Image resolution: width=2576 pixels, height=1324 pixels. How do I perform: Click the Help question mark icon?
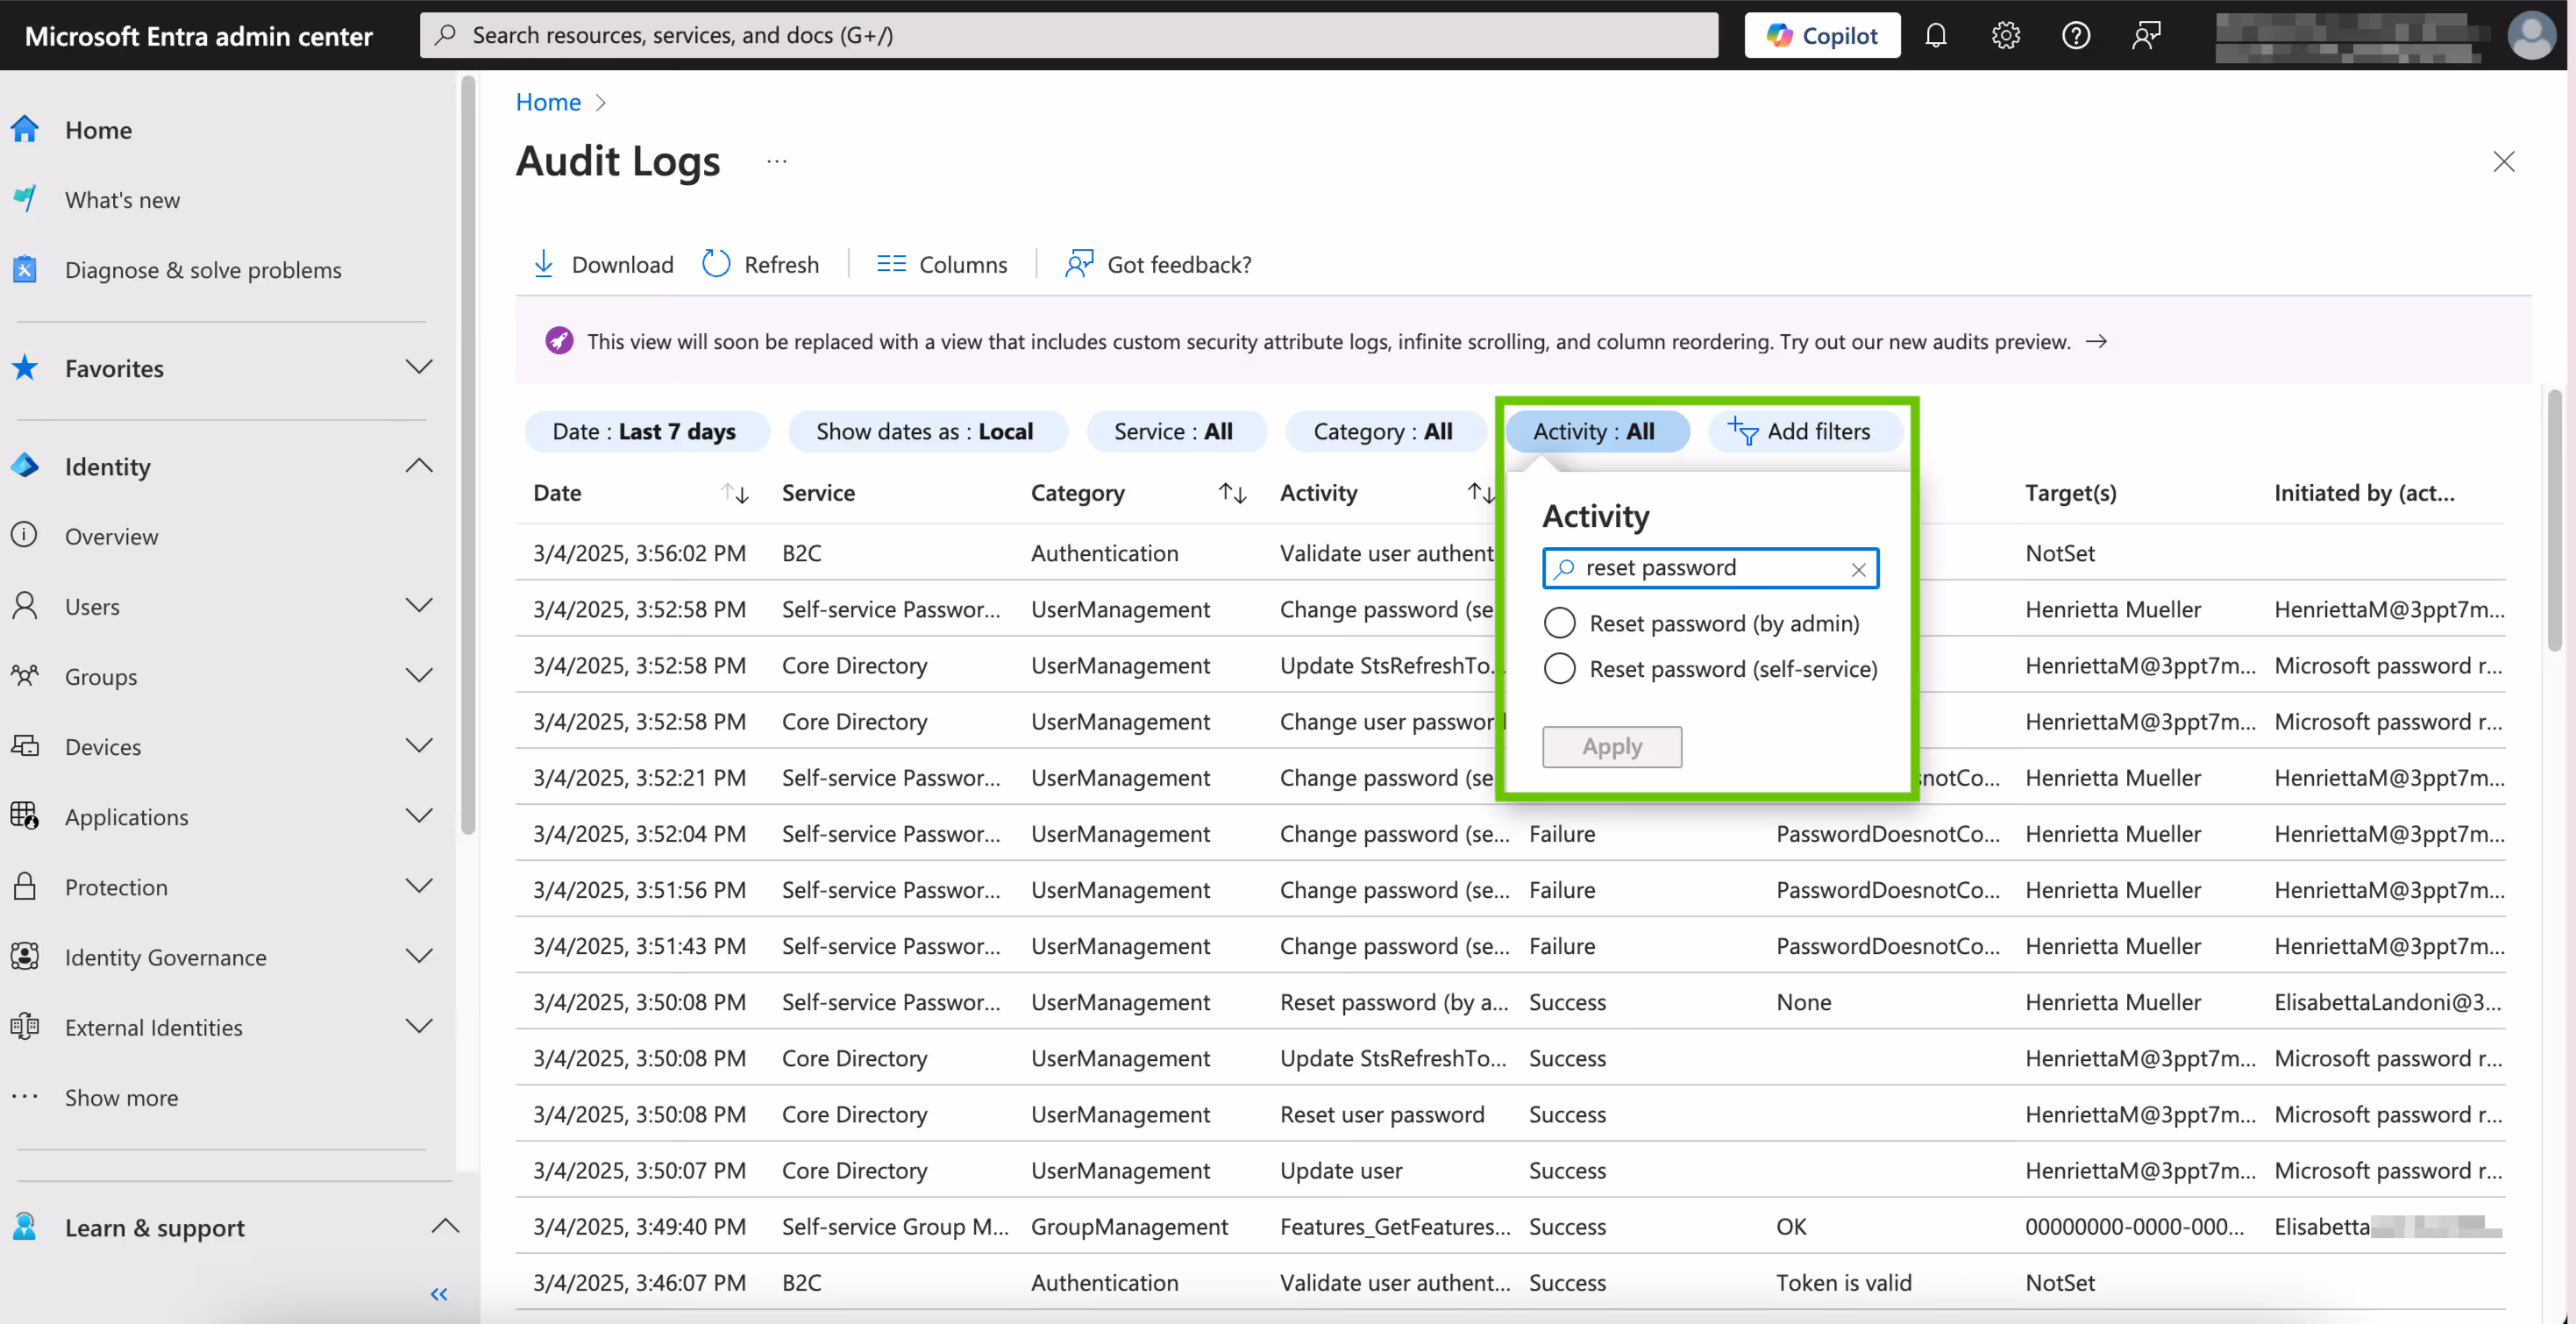point(2075,34)
